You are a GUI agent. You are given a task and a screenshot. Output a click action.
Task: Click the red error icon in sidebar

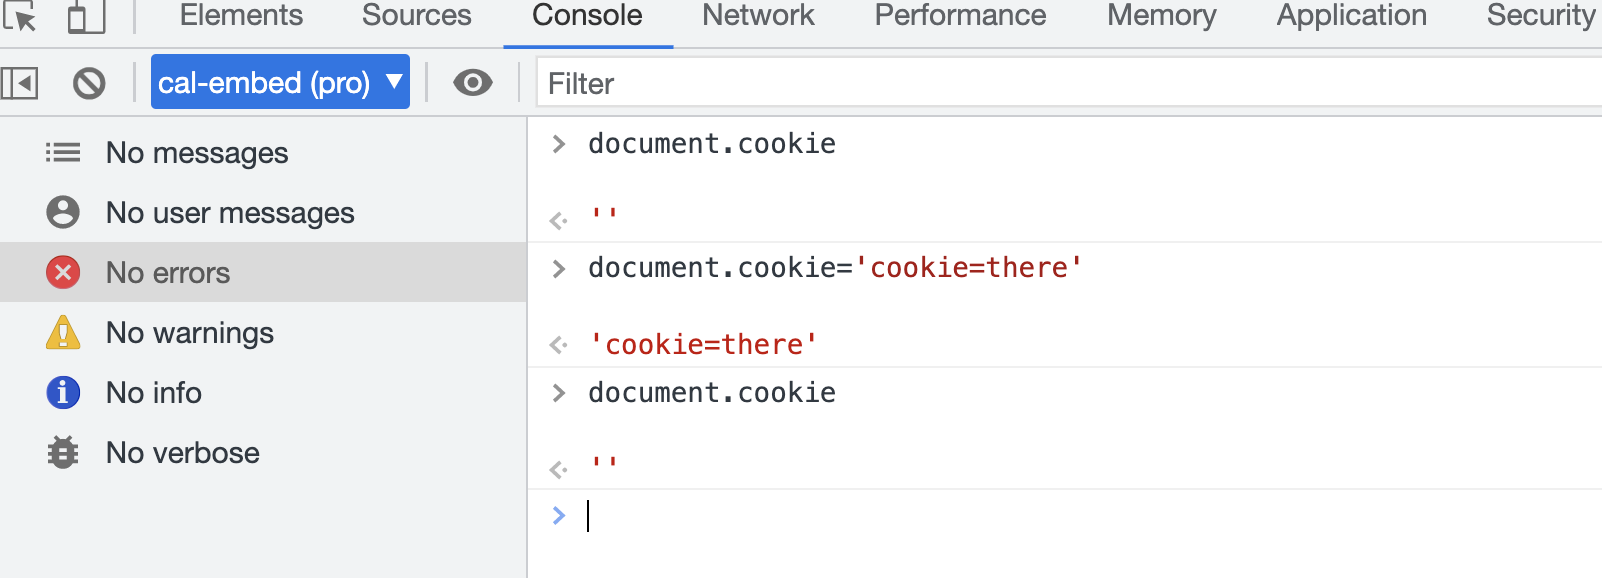pyautogui.click(x=63, y=272)
